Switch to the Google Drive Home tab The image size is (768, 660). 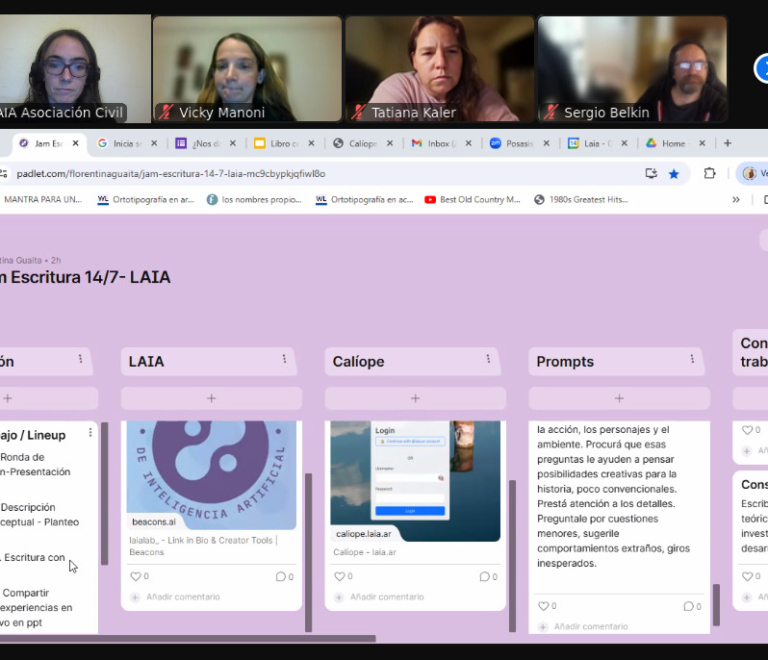673,143
